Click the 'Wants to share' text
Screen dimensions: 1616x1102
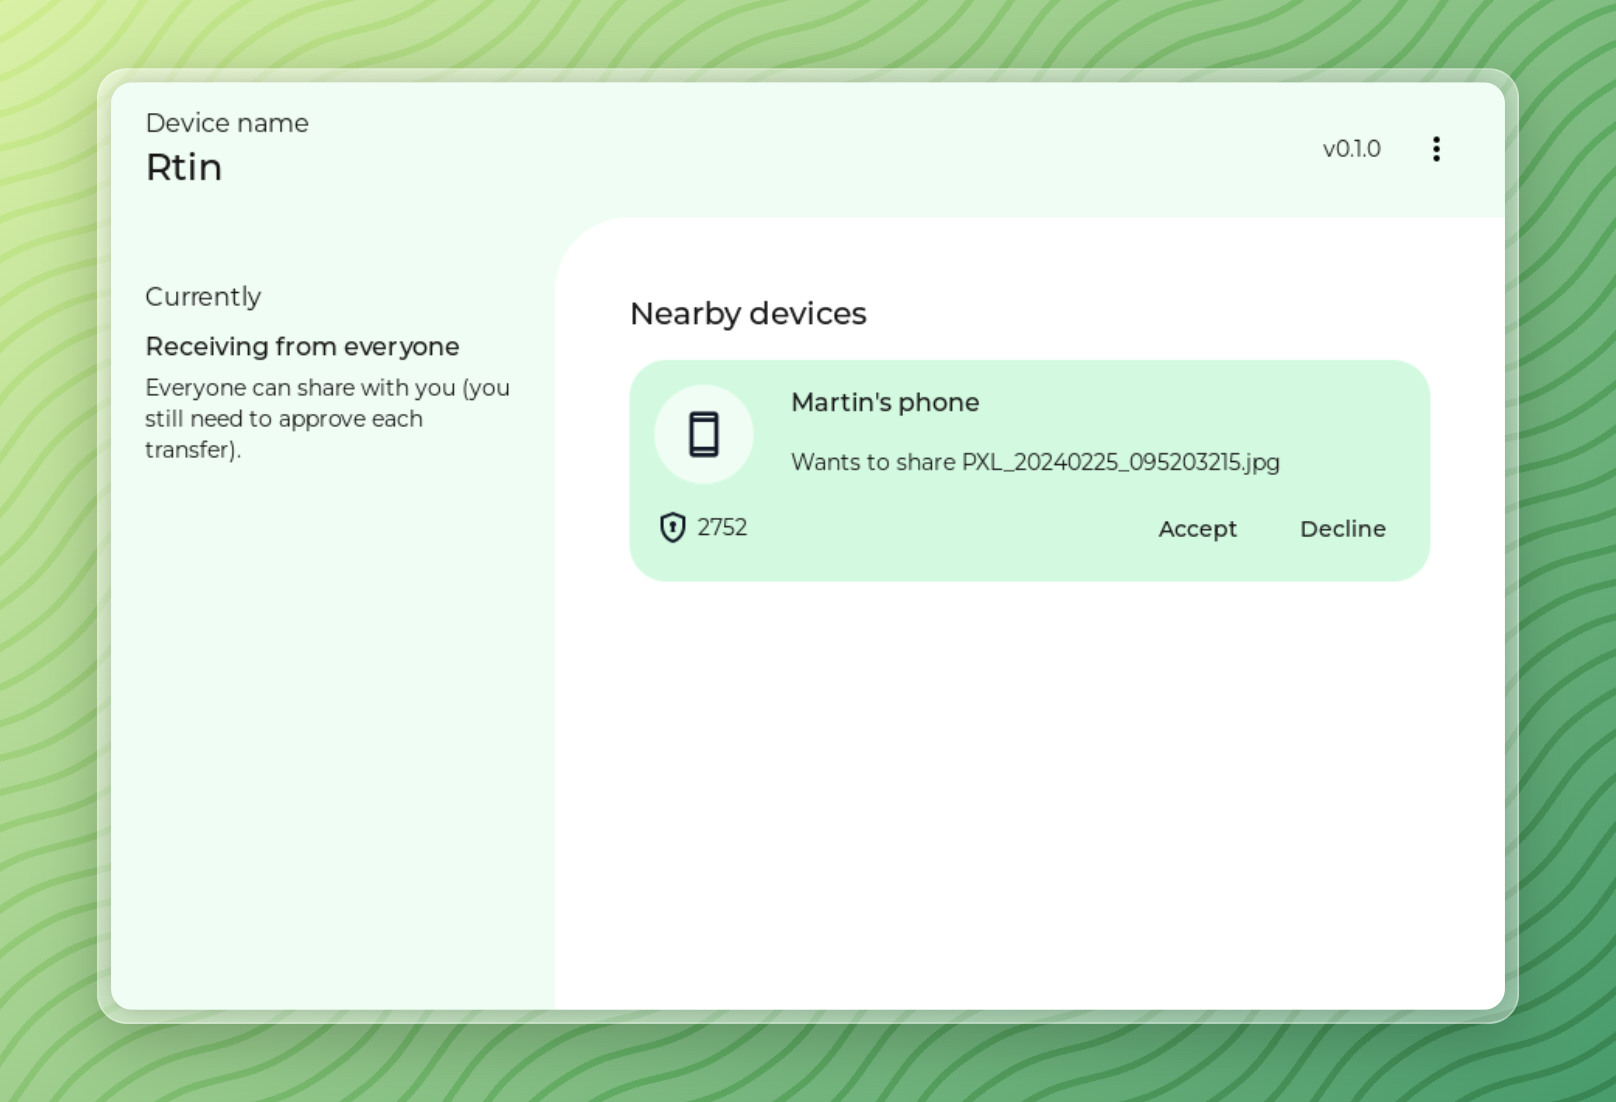873,462
